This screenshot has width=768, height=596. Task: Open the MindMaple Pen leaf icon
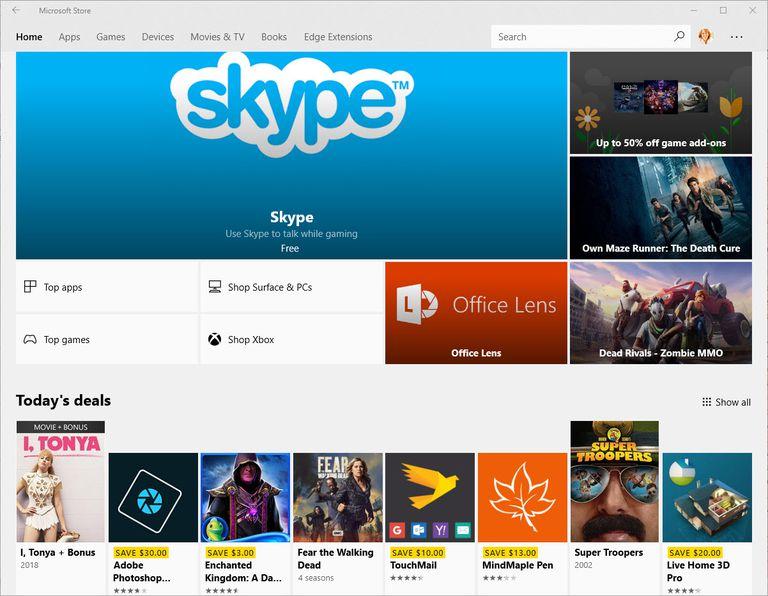(522, 497)
